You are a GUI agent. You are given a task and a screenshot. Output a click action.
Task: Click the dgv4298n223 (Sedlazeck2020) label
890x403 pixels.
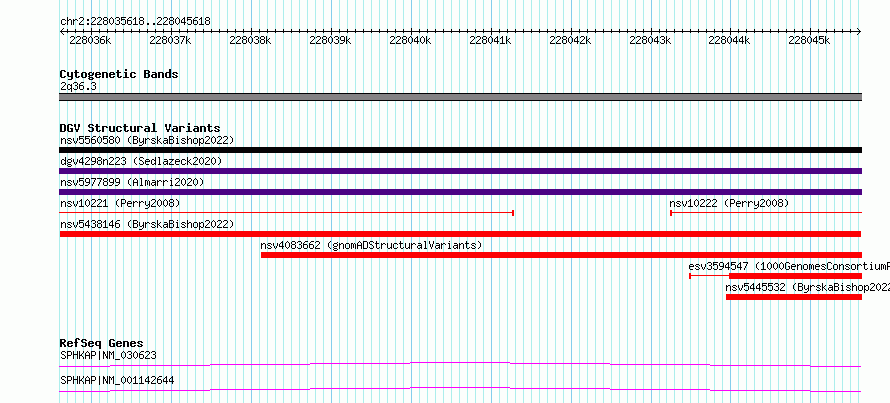click(x=141, y=161)
